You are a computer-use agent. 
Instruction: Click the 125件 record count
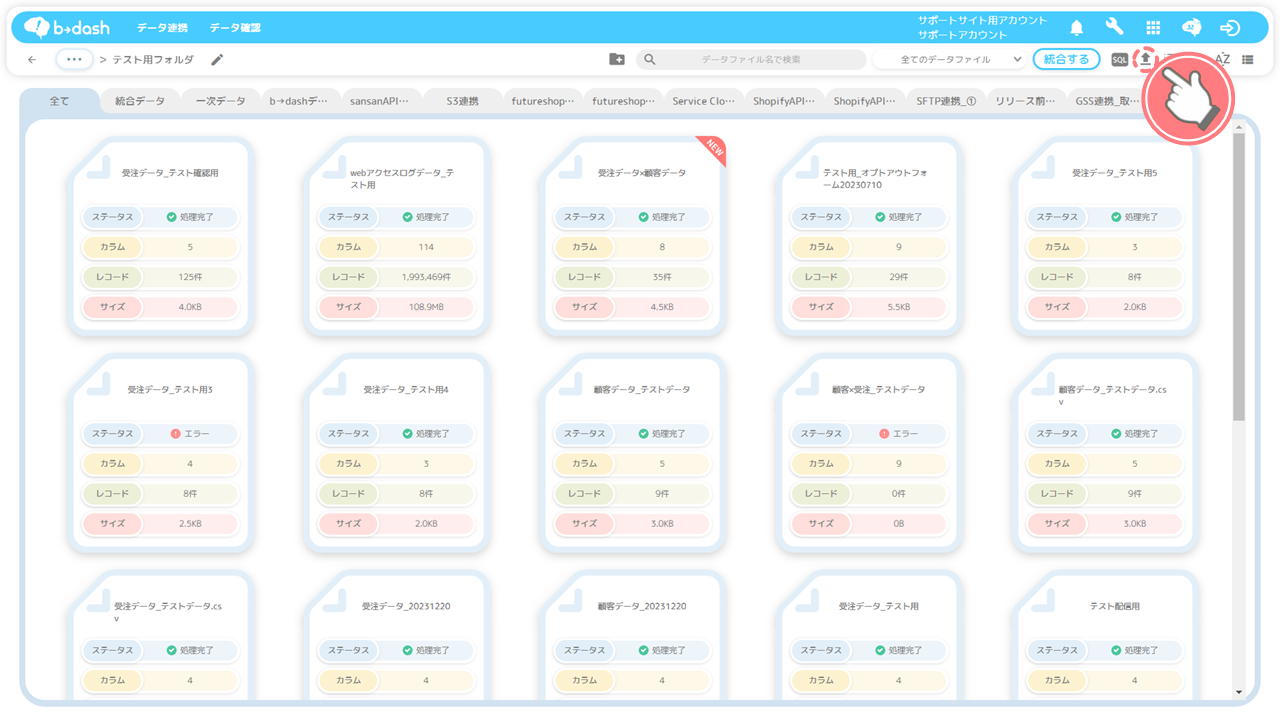[x=190, y=277]
